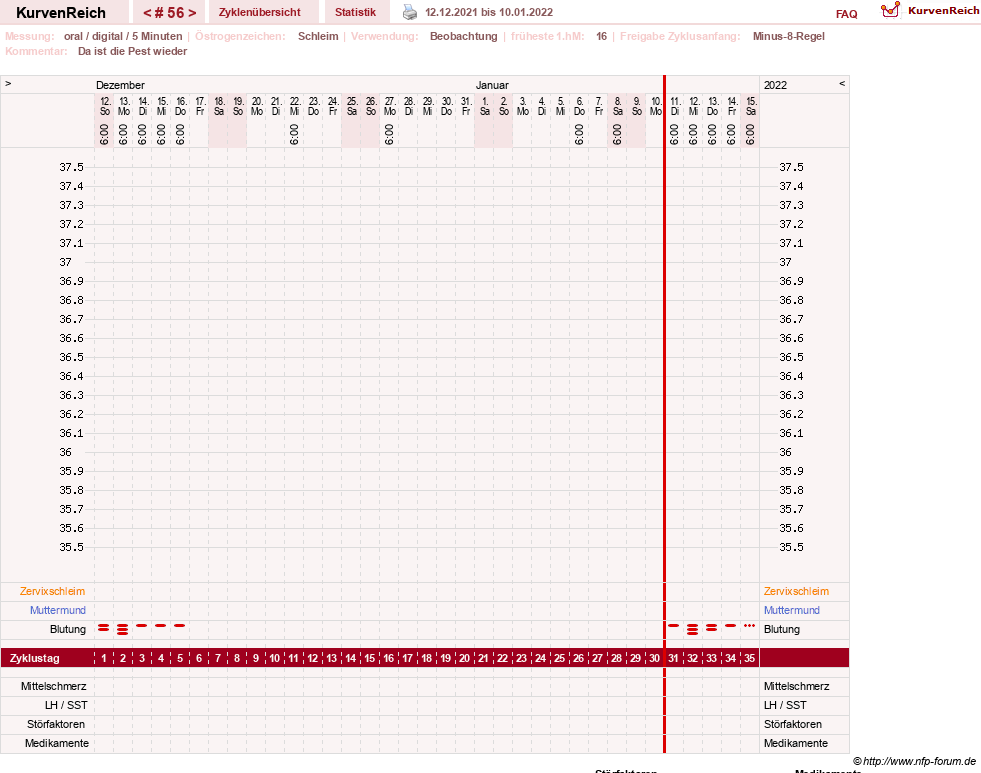Click cycle day 1 in the Zyklustag bar
981x773 pixels.
pyautogui.click(x=104, y=658)
